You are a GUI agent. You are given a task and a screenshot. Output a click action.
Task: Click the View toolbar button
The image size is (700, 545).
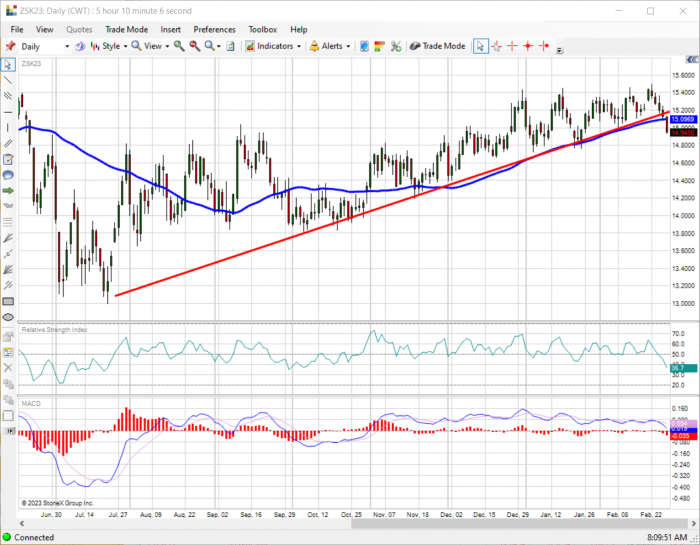(150, 46)
